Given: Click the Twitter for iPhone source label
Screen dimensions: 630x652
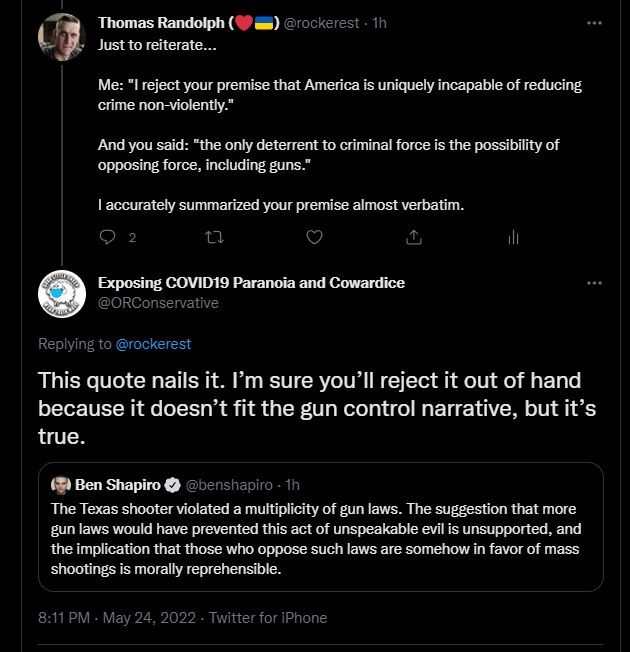Looking at the screenshot, I should 268,618.
